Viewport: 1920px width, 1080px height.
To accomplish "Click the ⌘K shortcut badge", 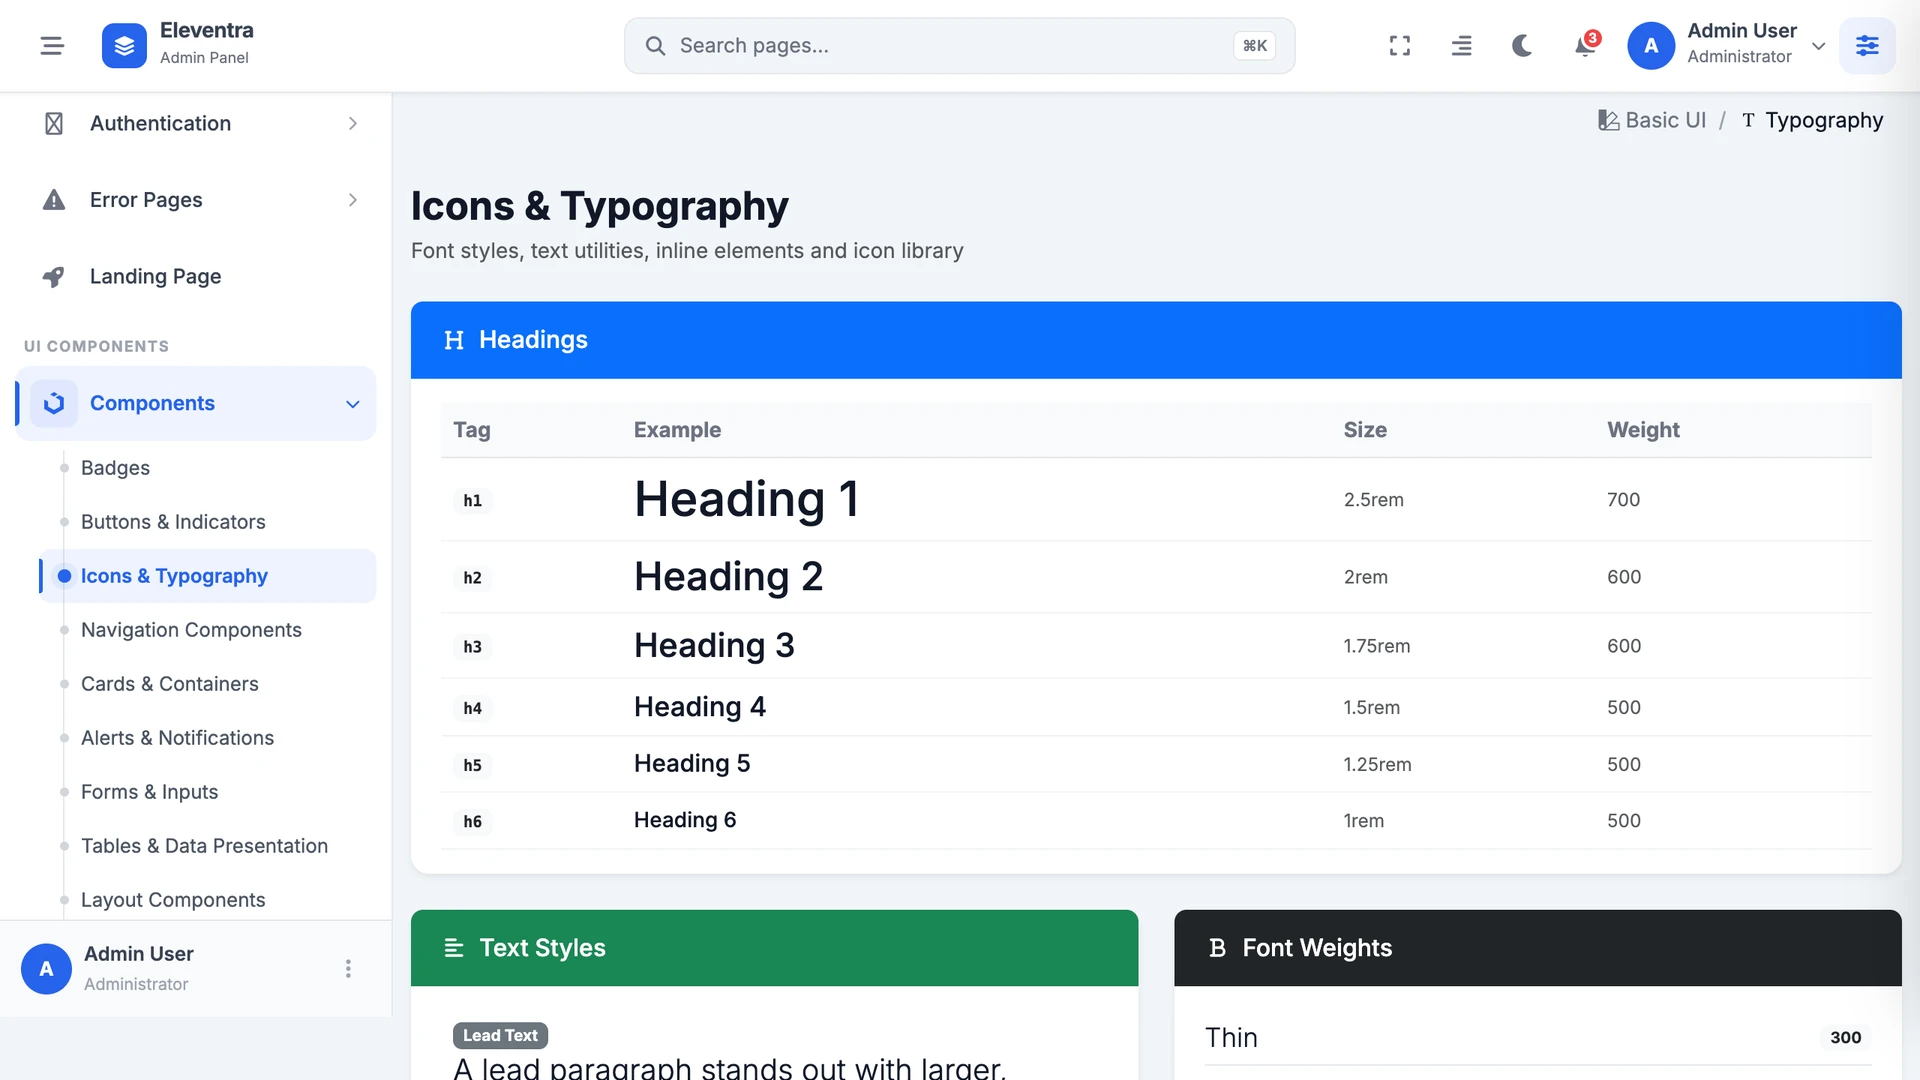I will 1254,45.
